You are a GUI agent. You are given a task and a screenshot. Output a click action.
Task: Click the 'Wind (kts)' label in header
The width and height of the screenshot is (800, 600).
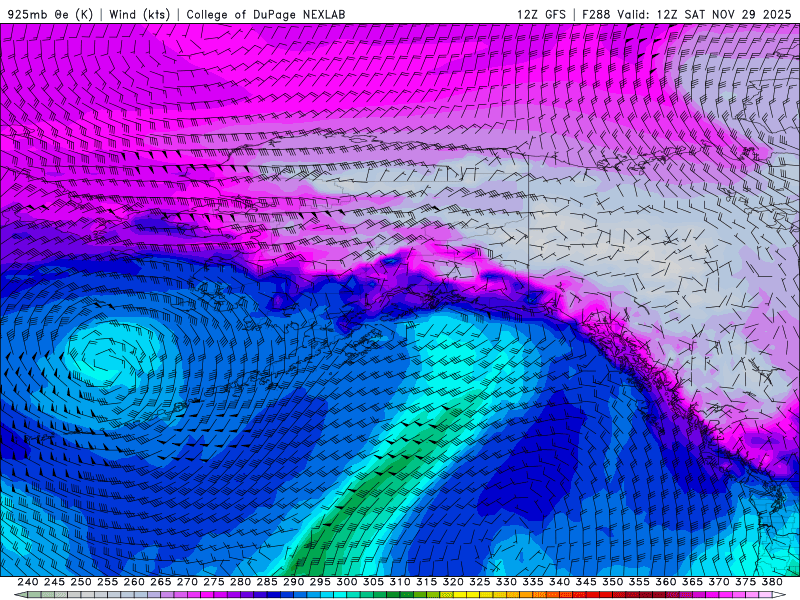139,14
